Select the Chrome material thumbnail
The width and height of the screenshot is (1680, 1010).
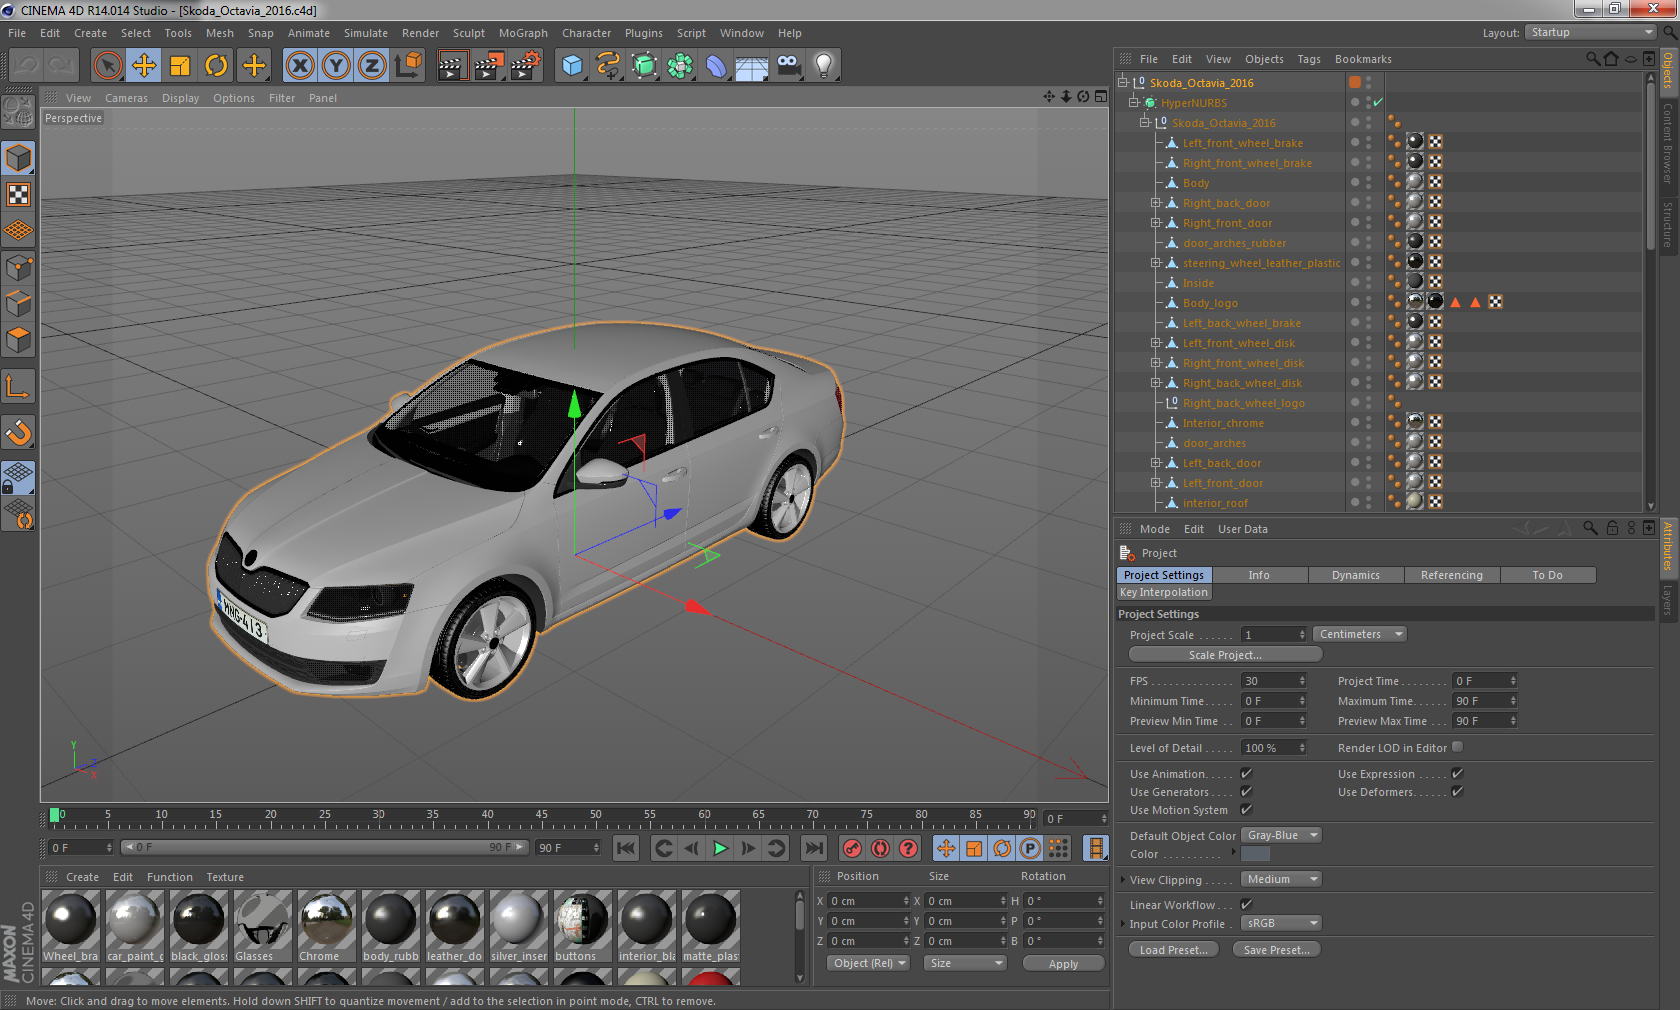pos(326,927)
